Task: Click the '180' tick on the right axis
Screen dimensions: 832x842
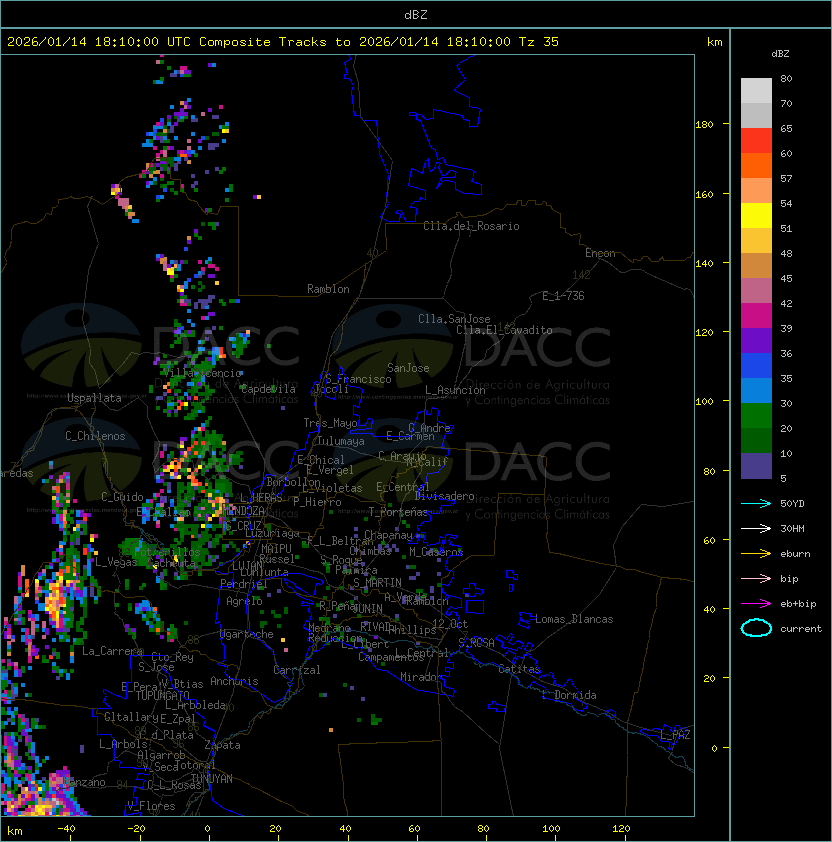Action: (704, 125)
